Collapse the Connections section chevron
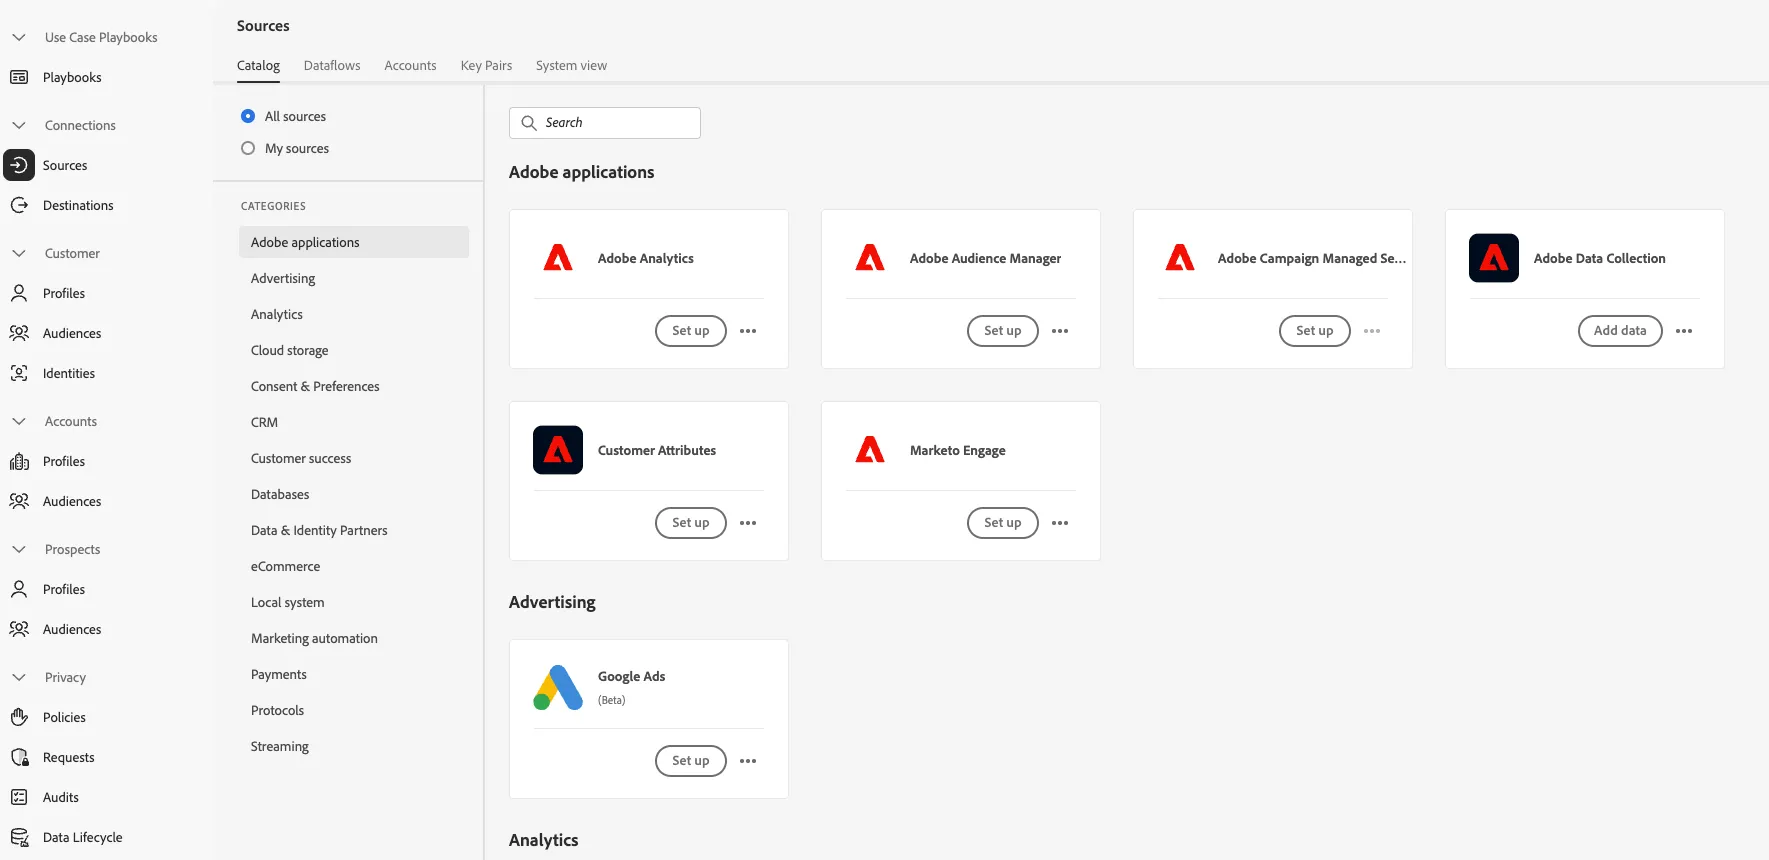The image size is (1769, 860). point(19,125)
